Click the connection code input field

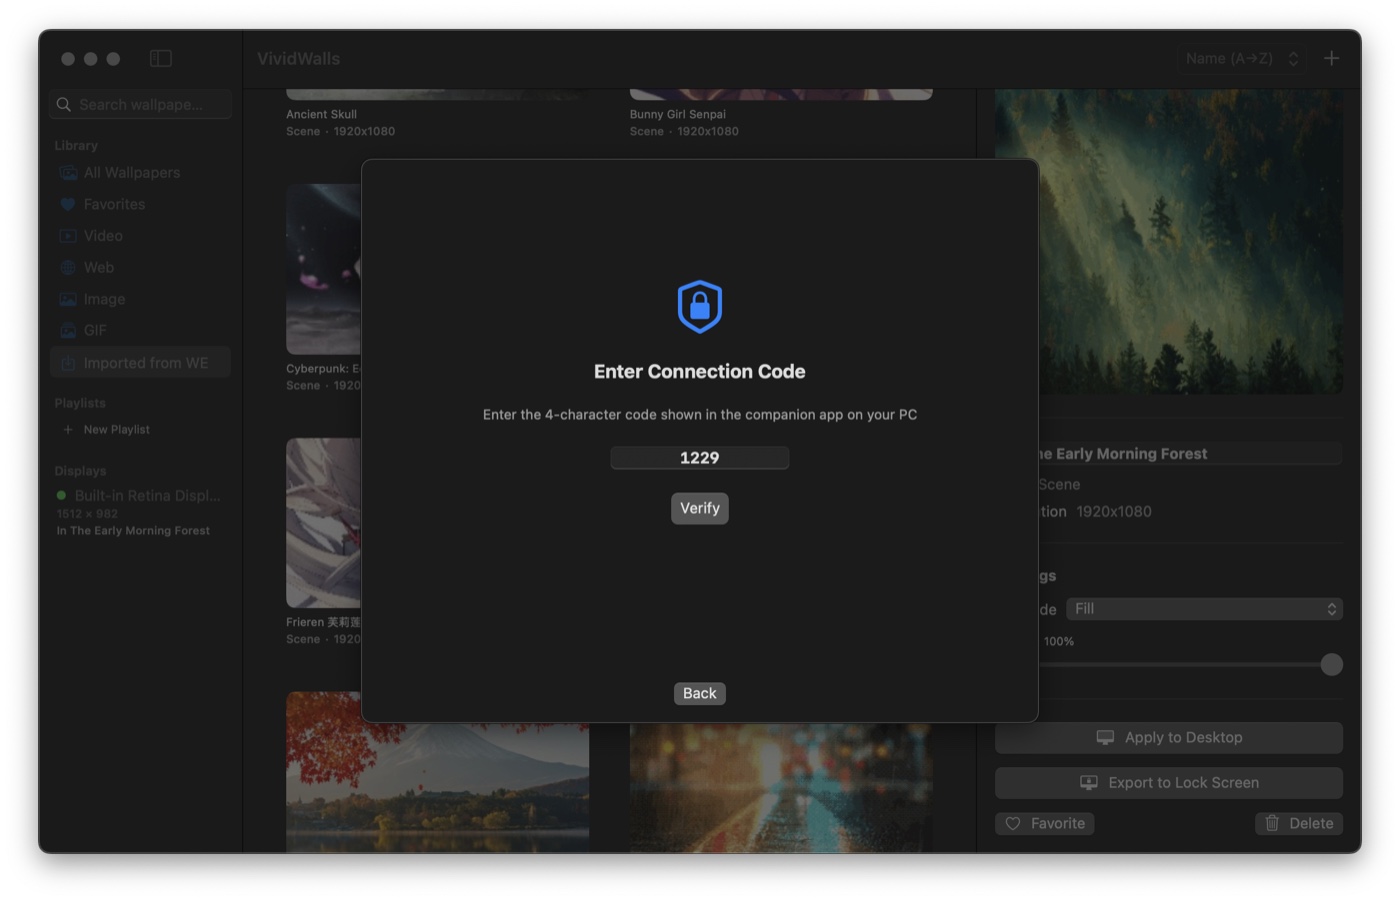pyautogui.click(x=699, y=458)
